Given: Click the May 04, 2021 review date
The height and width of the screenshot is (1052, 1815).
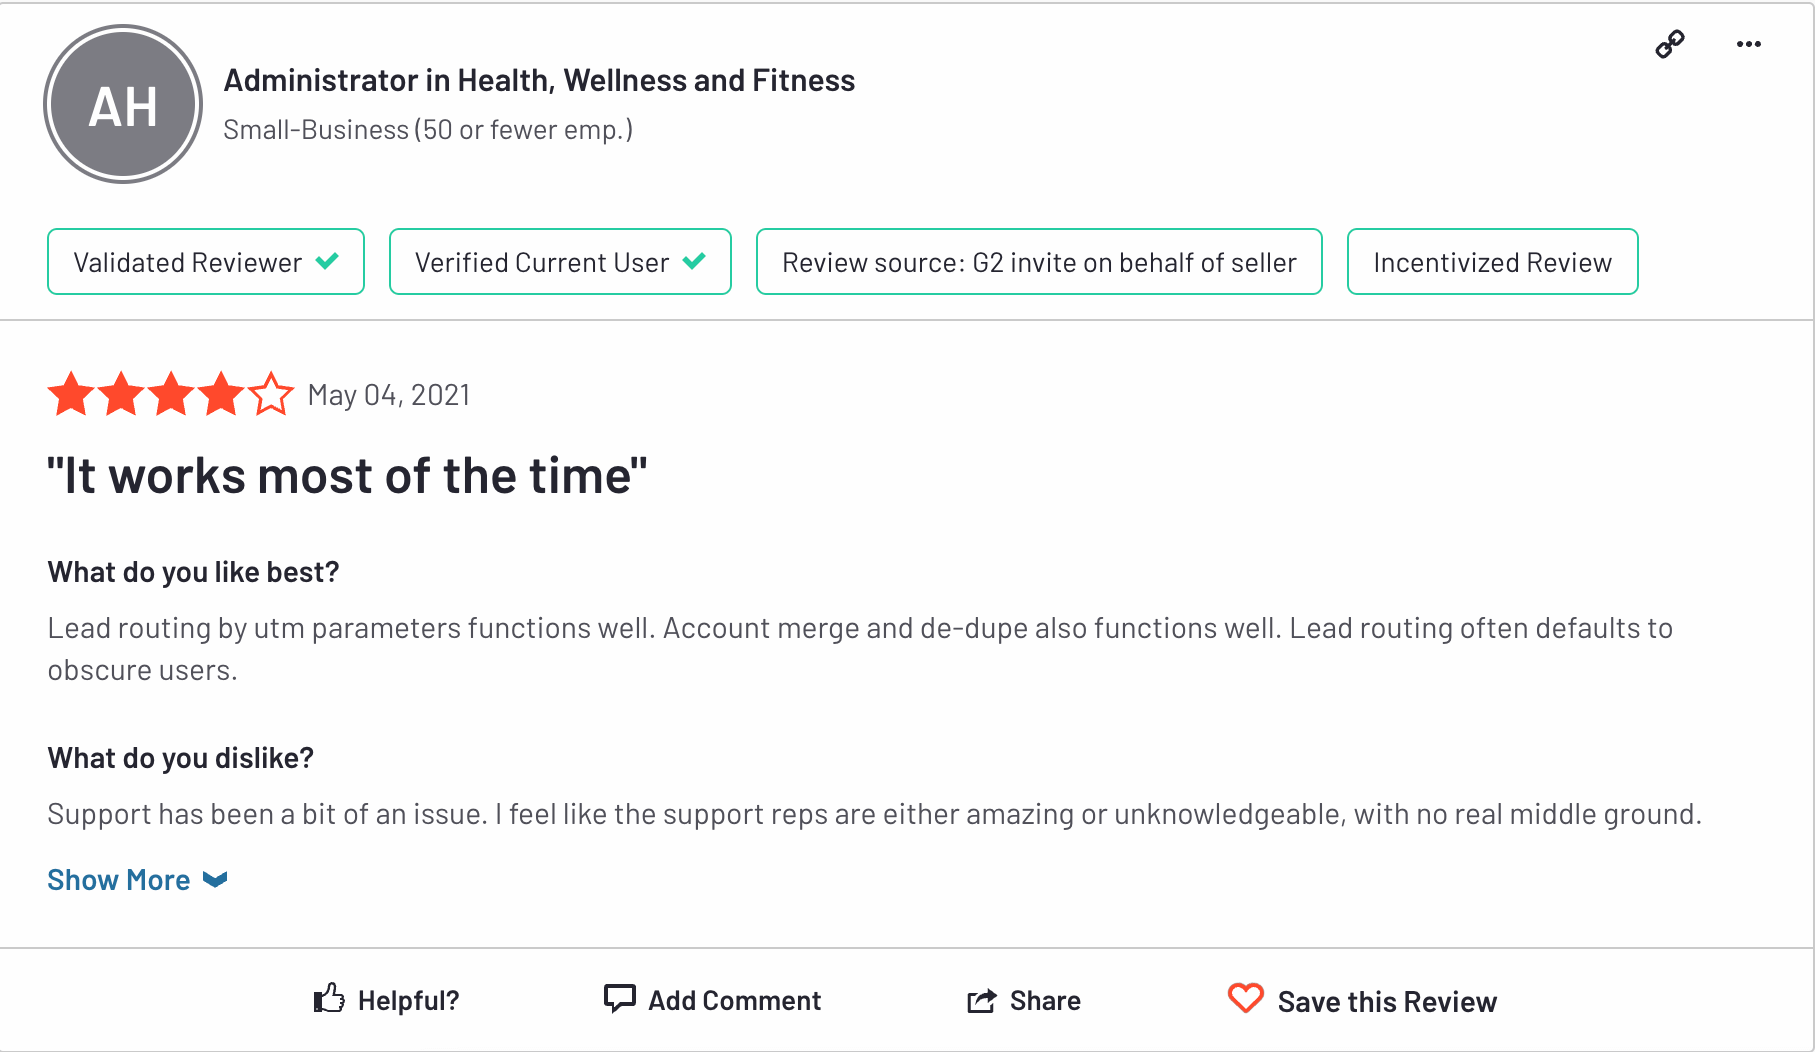Looking at the screenshot, I should click(x=389, y=395).
